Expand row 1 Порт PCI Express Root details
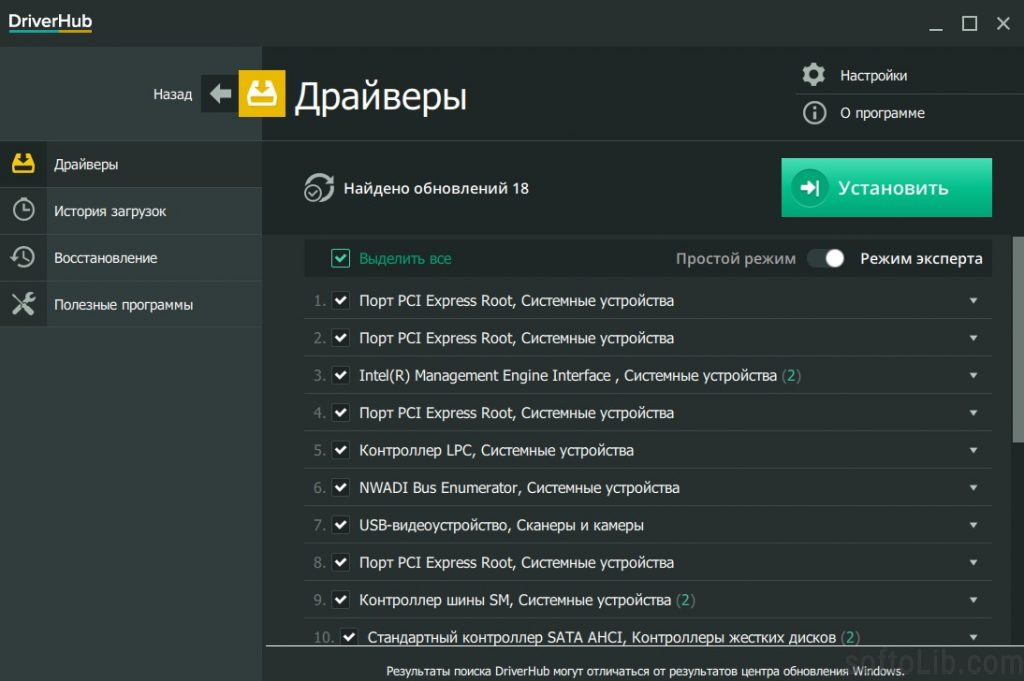The height and width of the screenshot is (681, 1024). coord(973,300)
